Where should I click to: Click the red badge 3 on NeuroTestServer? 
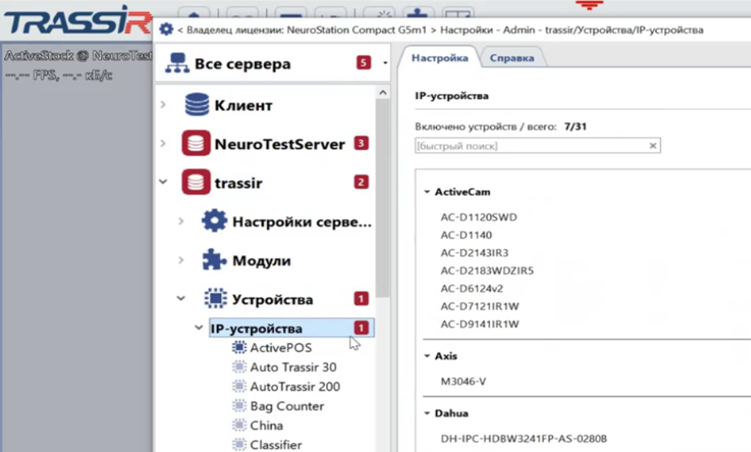[x=361, y=143]
